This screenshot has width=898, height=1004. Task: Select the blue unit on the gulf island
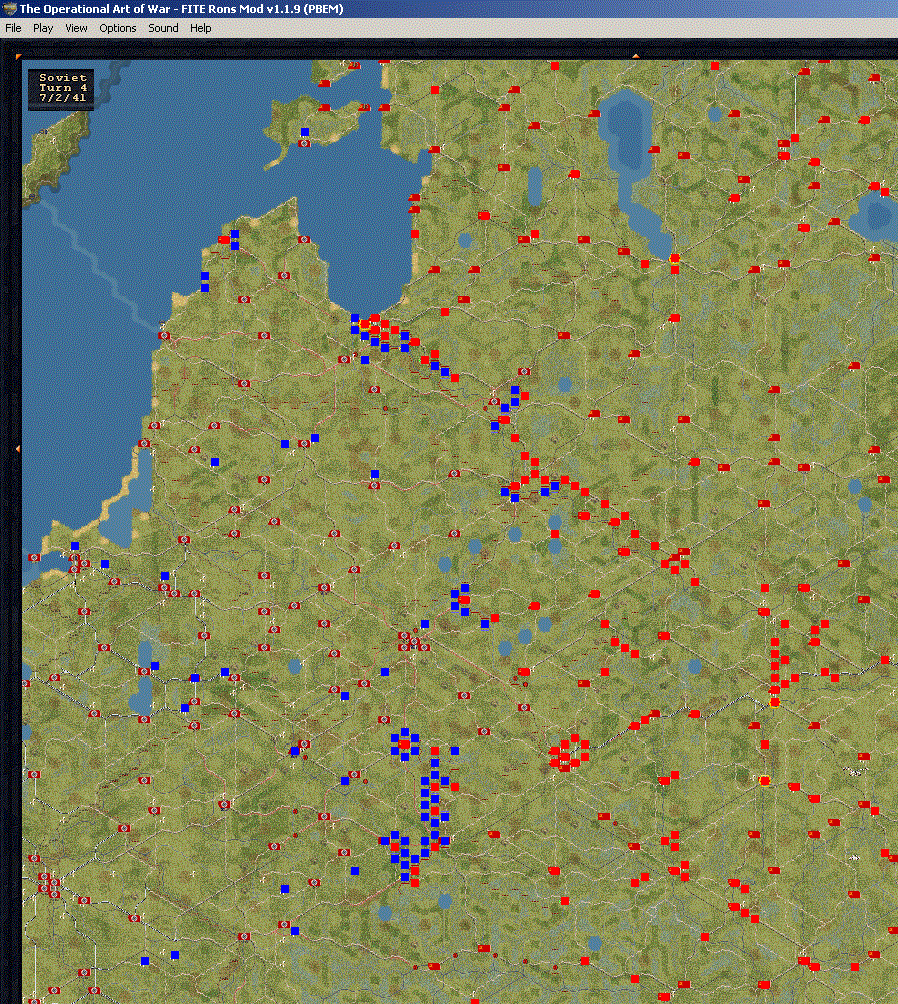click(x=305, y=132)
